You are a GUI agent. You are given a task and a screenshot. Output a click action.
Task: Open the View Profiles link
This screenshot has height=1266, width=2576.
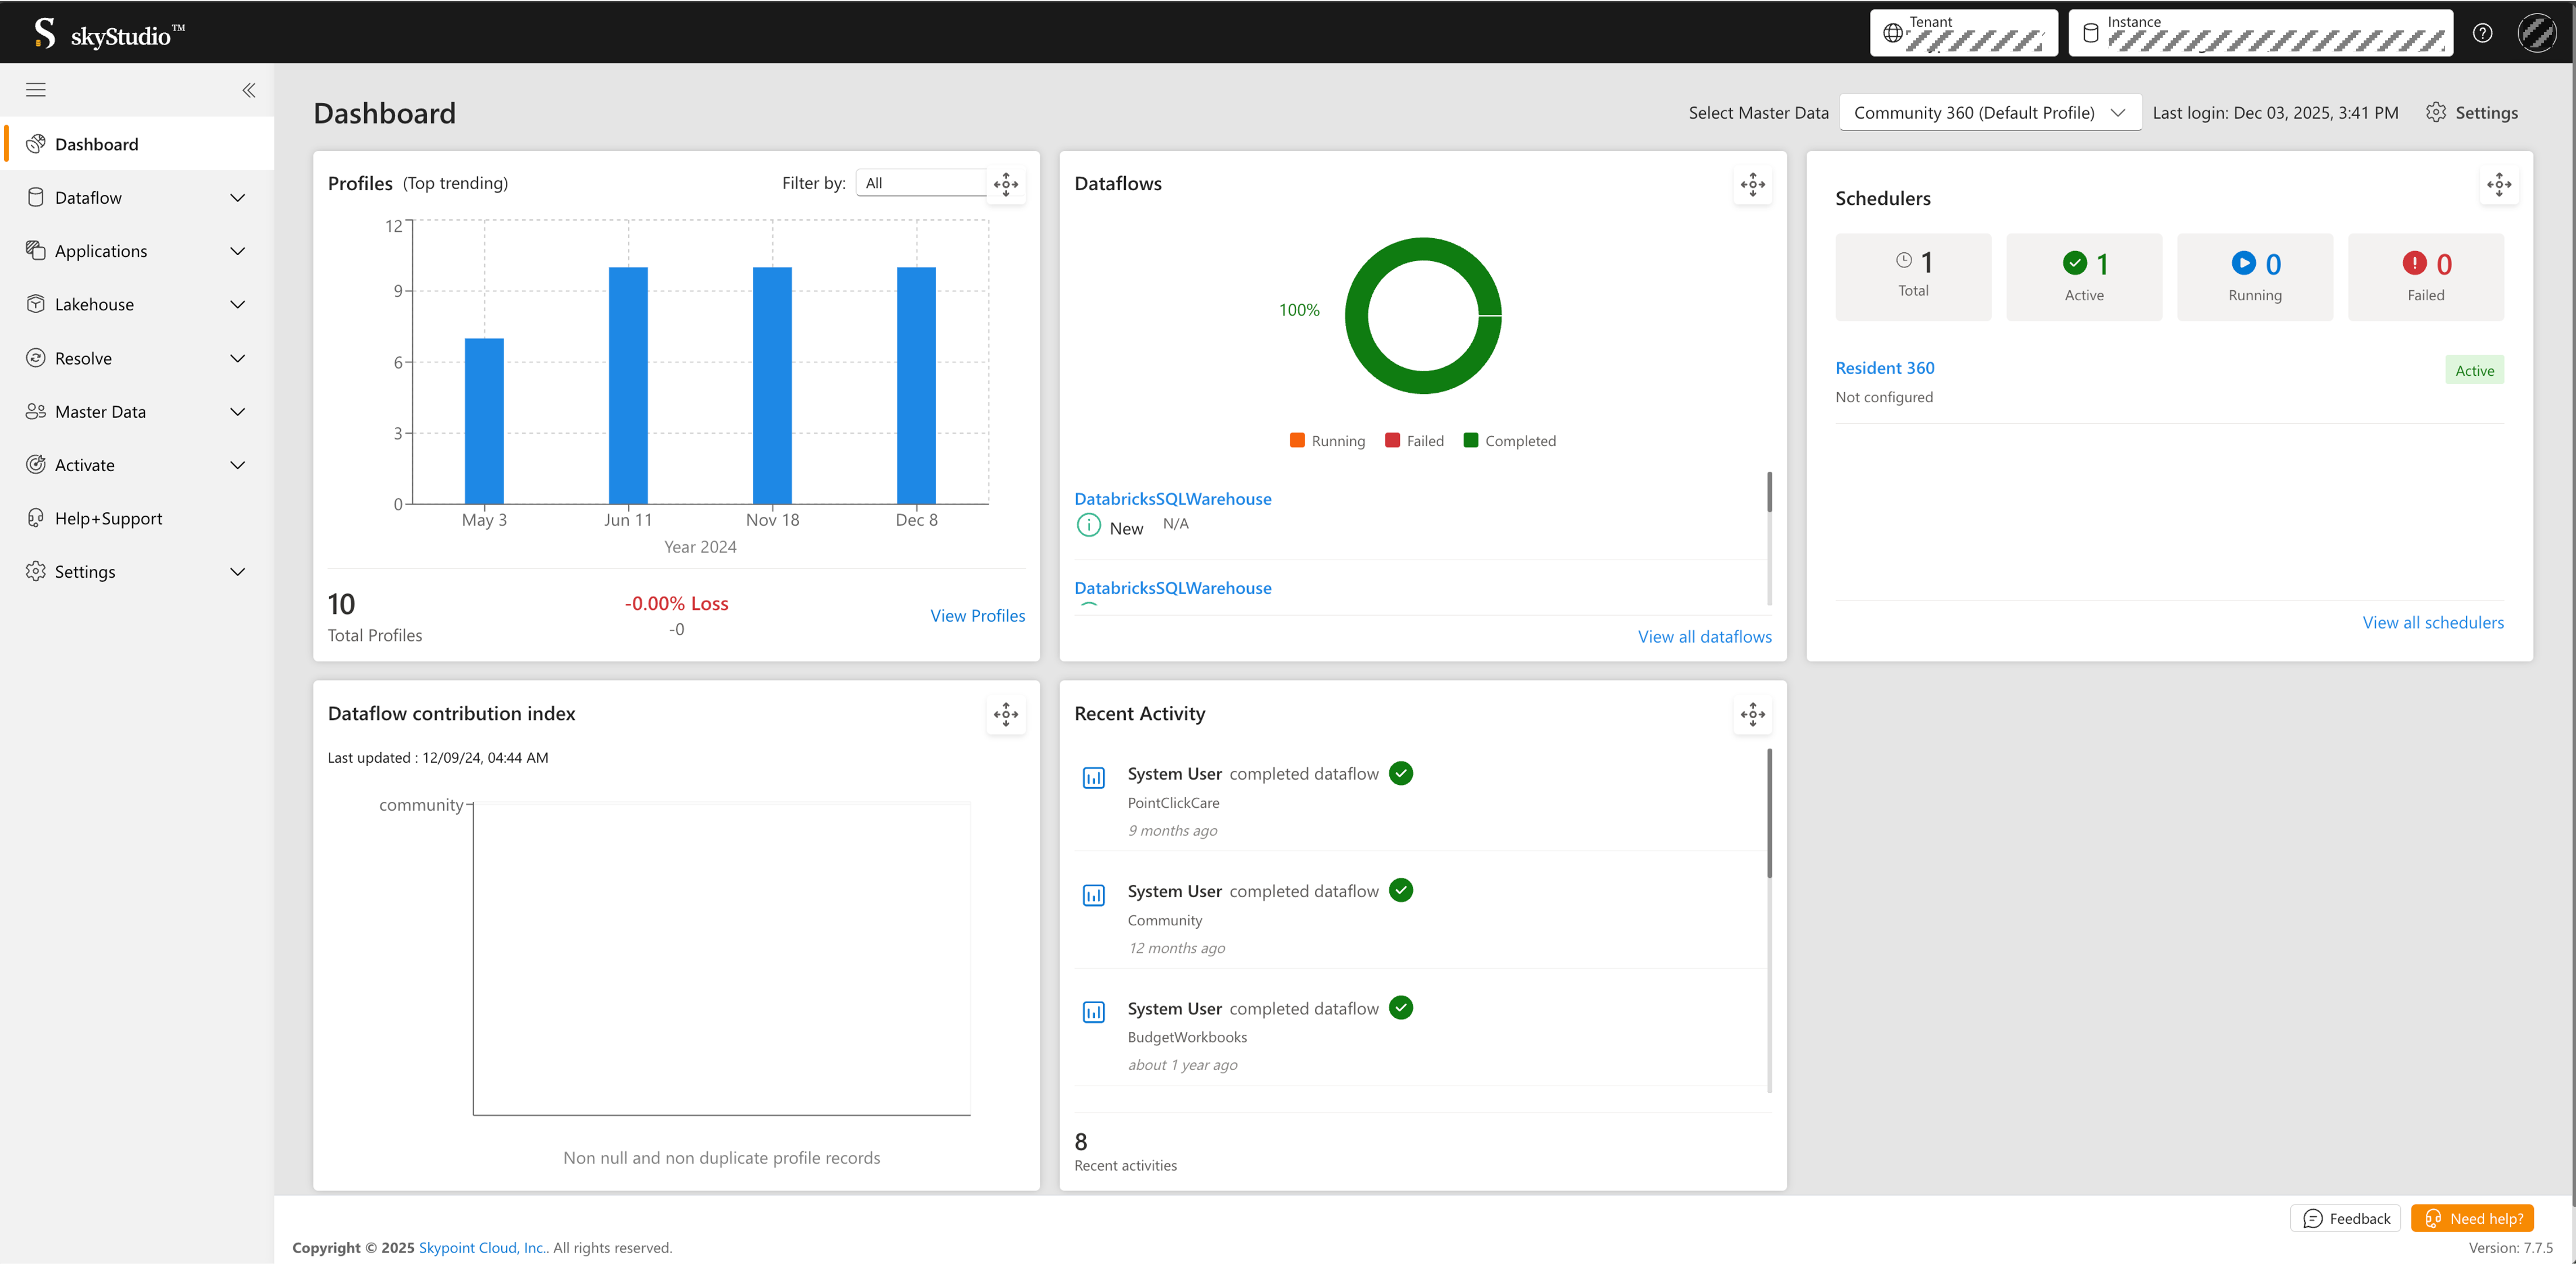click(977, 615)
